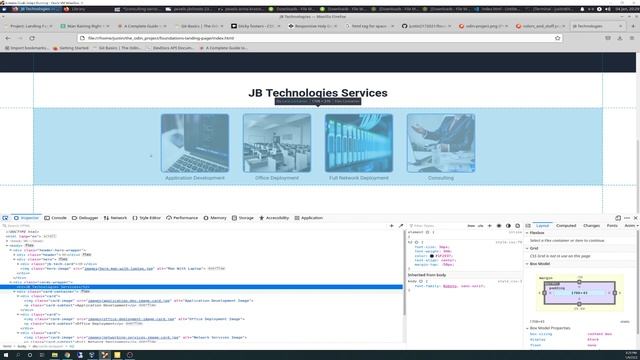Open the Network panel
This screenshot has width=640, height=360.
click(x=115, y=218)
